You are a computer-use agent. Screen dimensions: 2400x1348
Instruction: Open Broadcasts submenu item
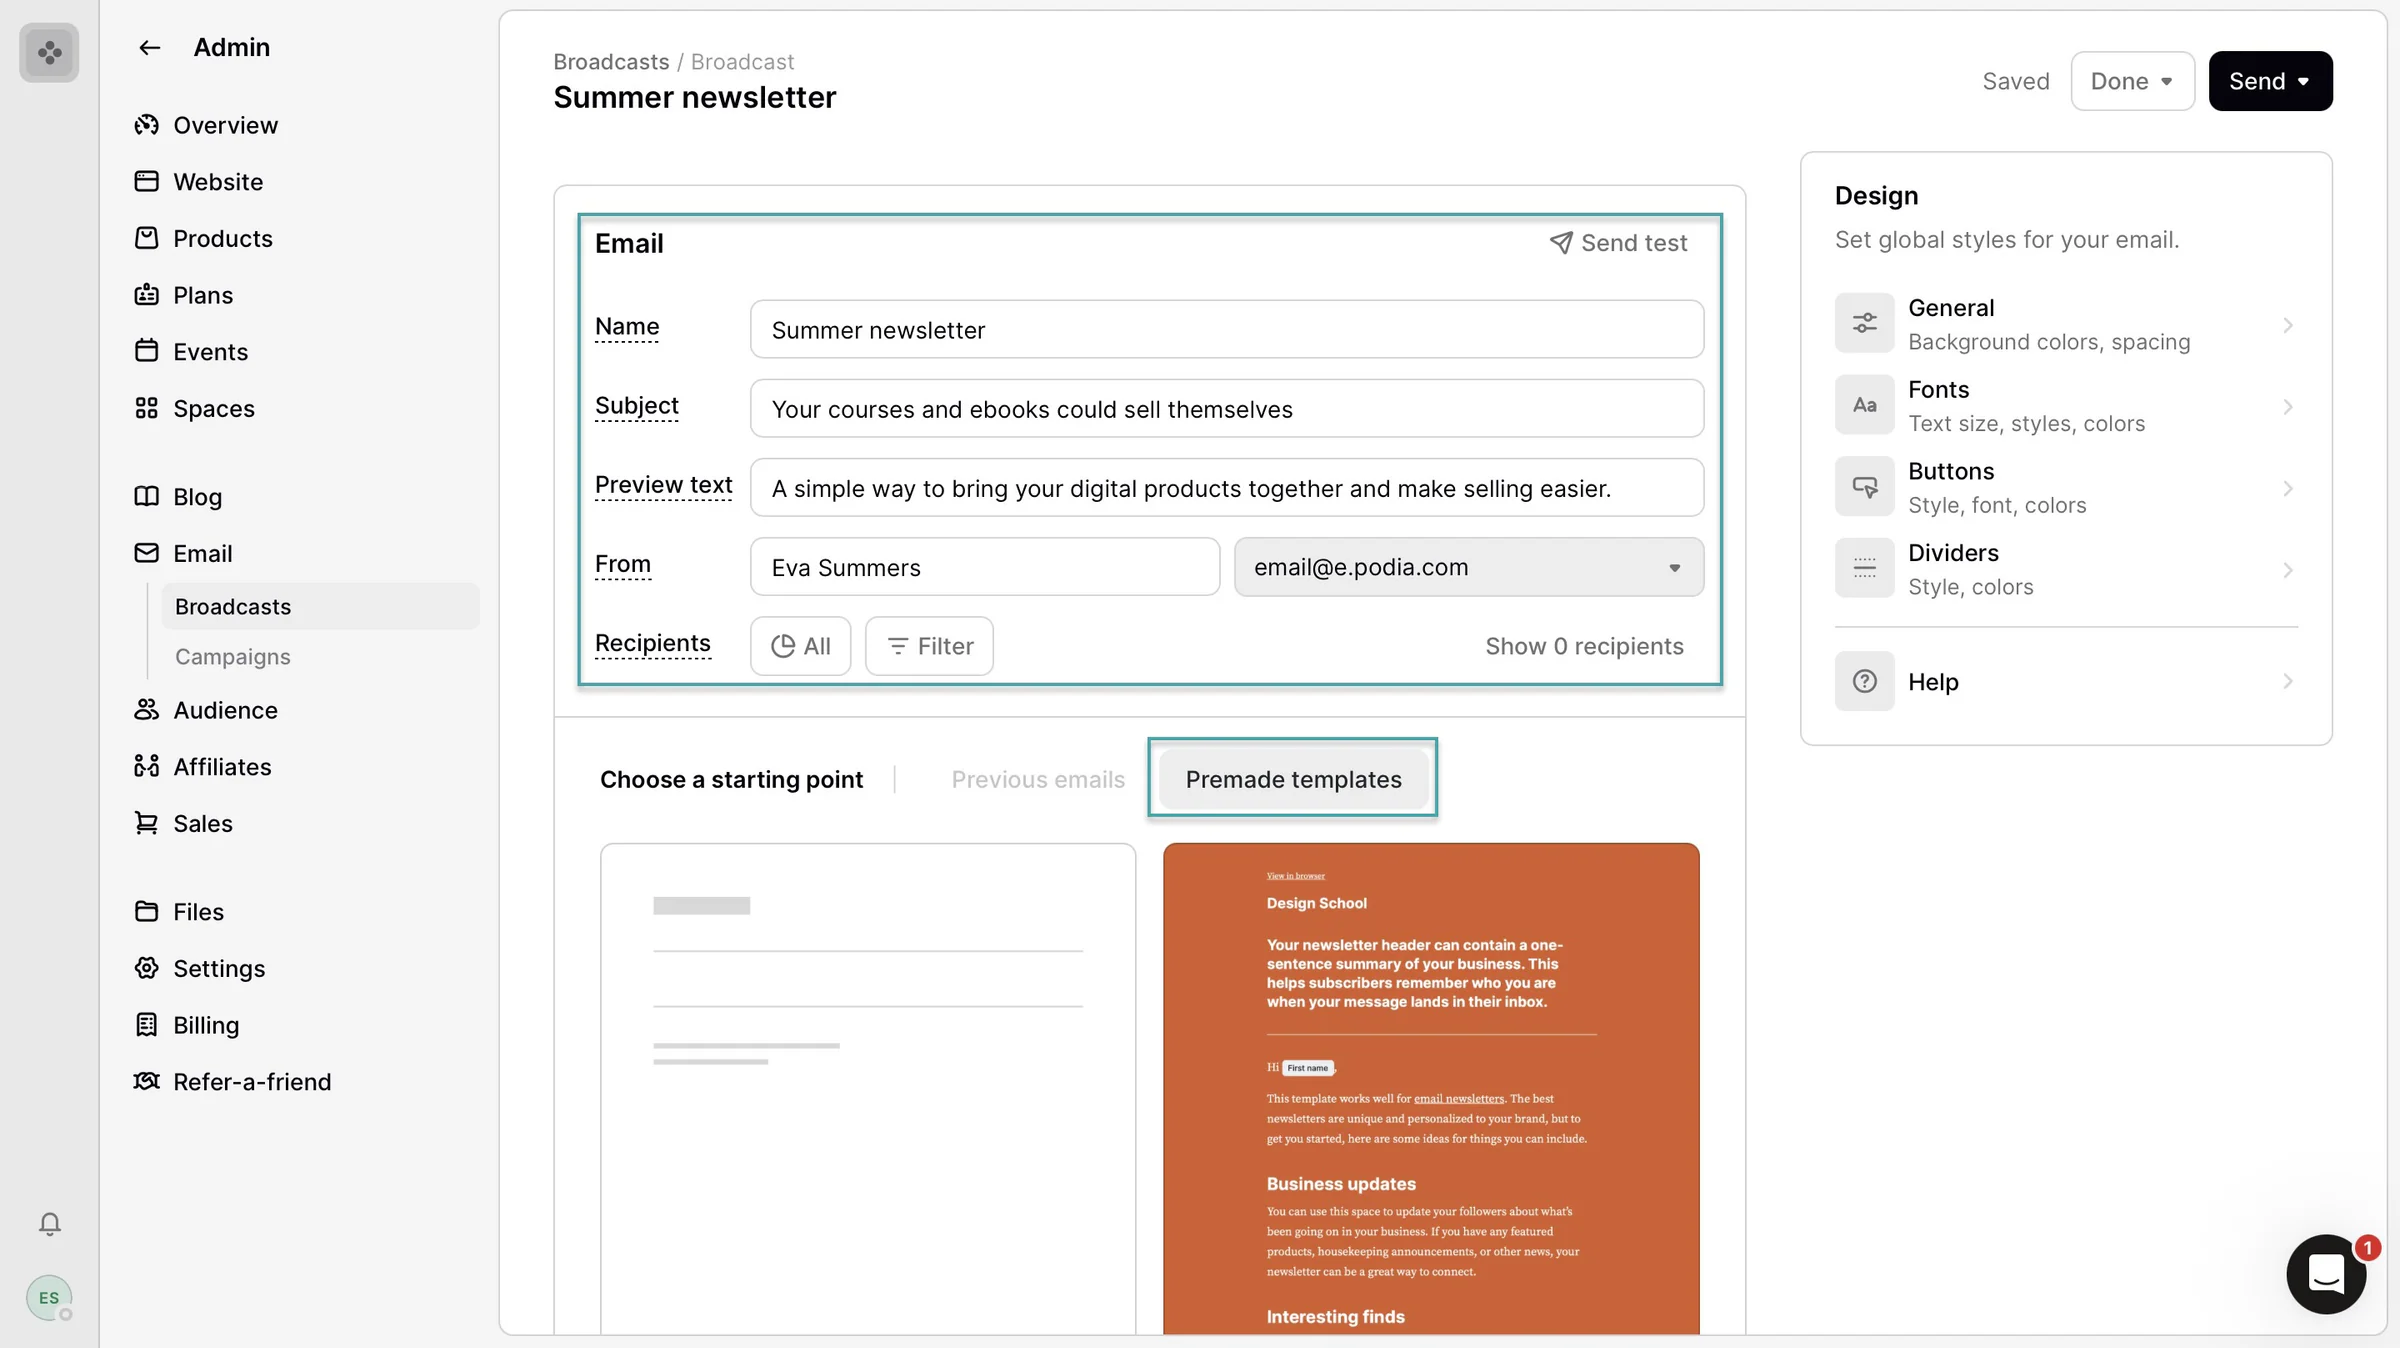[320, 606]
